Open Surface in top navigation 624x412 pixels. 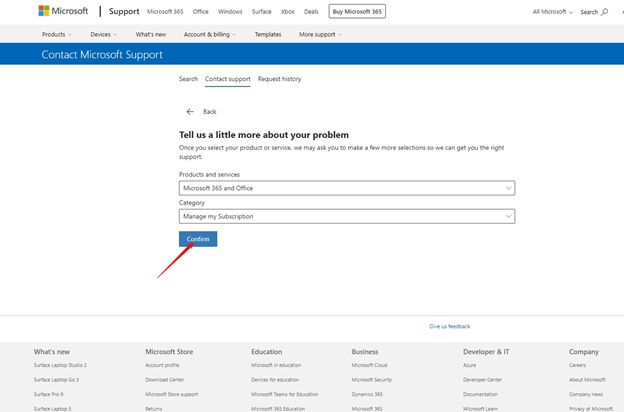(261, 12)
